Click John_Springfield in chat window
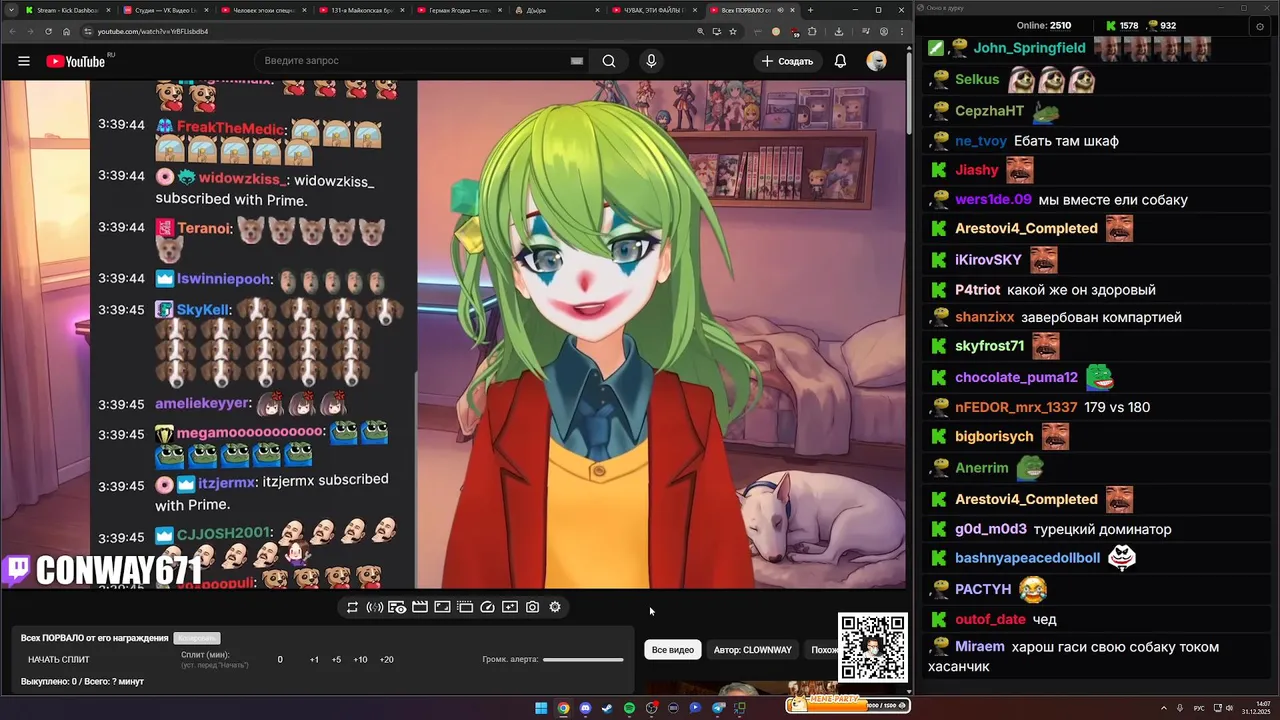 [x=1029, y=48]
